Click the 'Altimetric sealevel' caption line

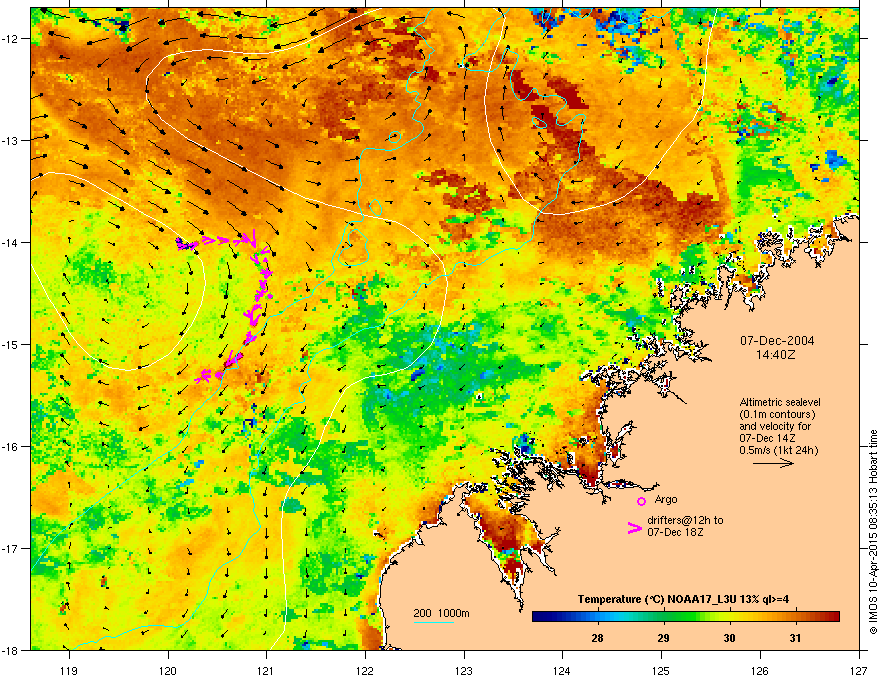click(x=780, y=402)
